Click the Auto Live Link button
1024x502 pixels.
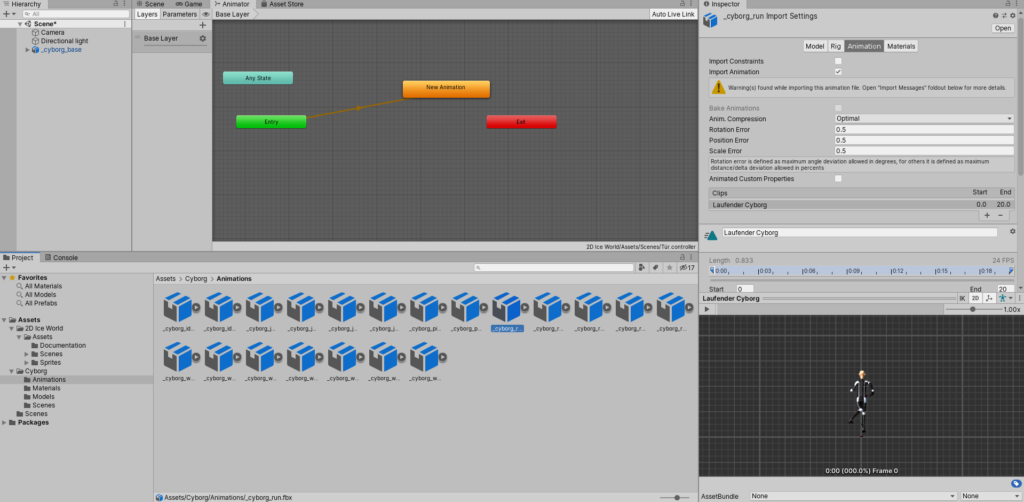pos(672,15)
